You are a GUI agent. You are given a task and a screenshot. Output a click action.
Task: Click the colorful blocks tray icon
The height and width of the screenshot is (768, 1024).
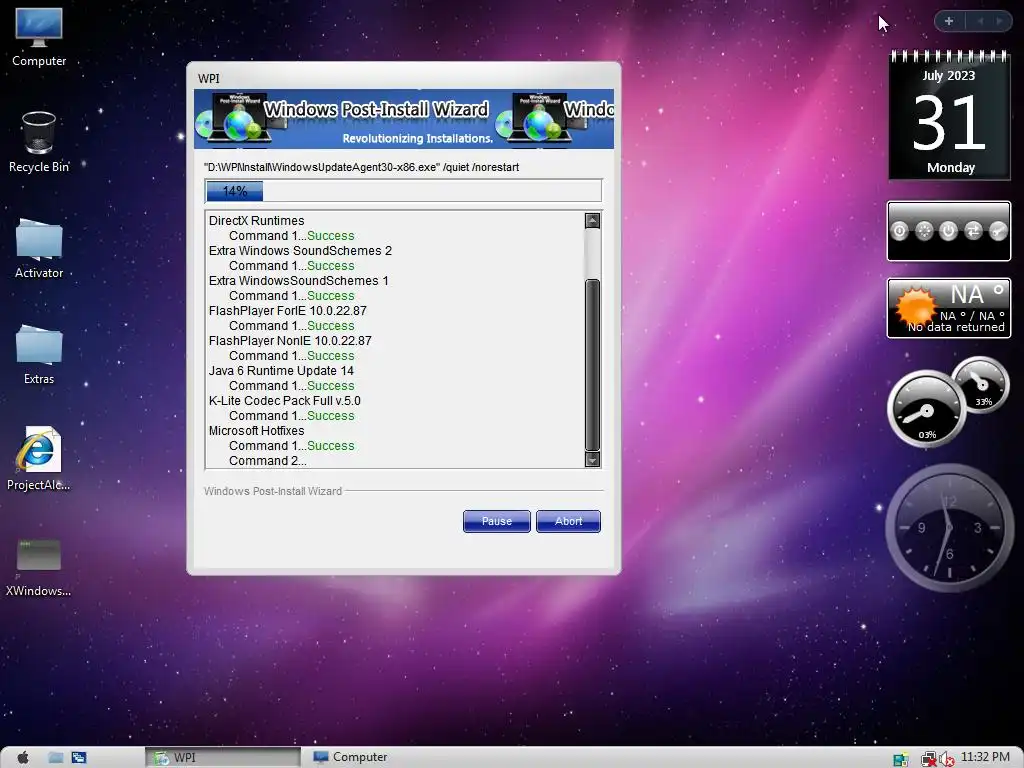click(901, 759)
